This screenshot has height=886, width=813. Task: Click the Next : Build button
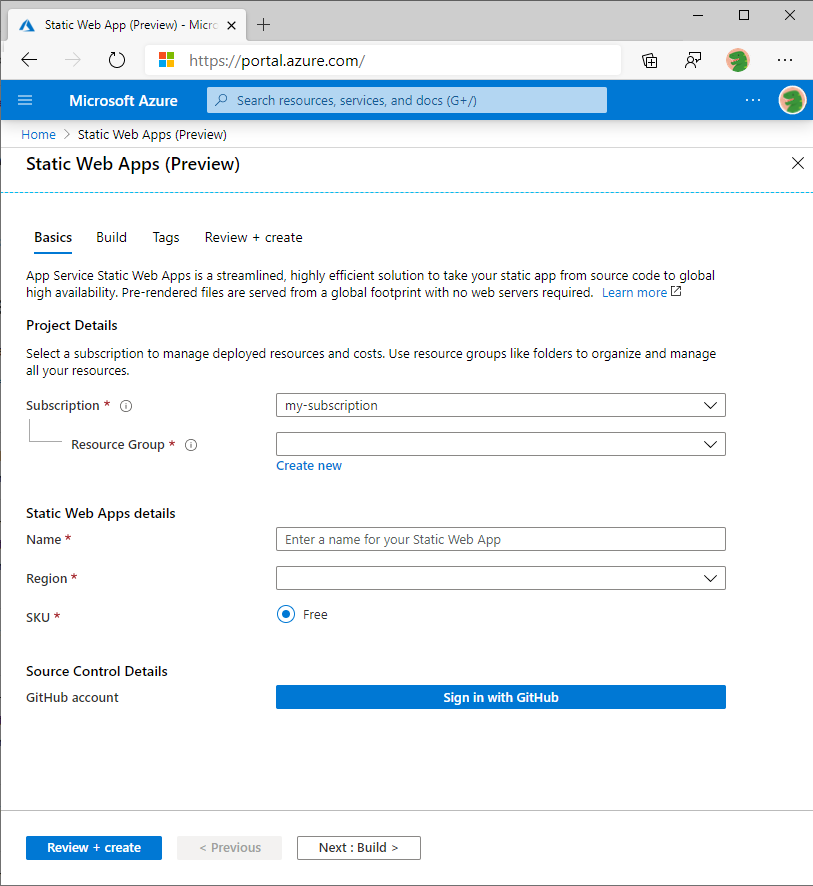[x=359, y=848]
